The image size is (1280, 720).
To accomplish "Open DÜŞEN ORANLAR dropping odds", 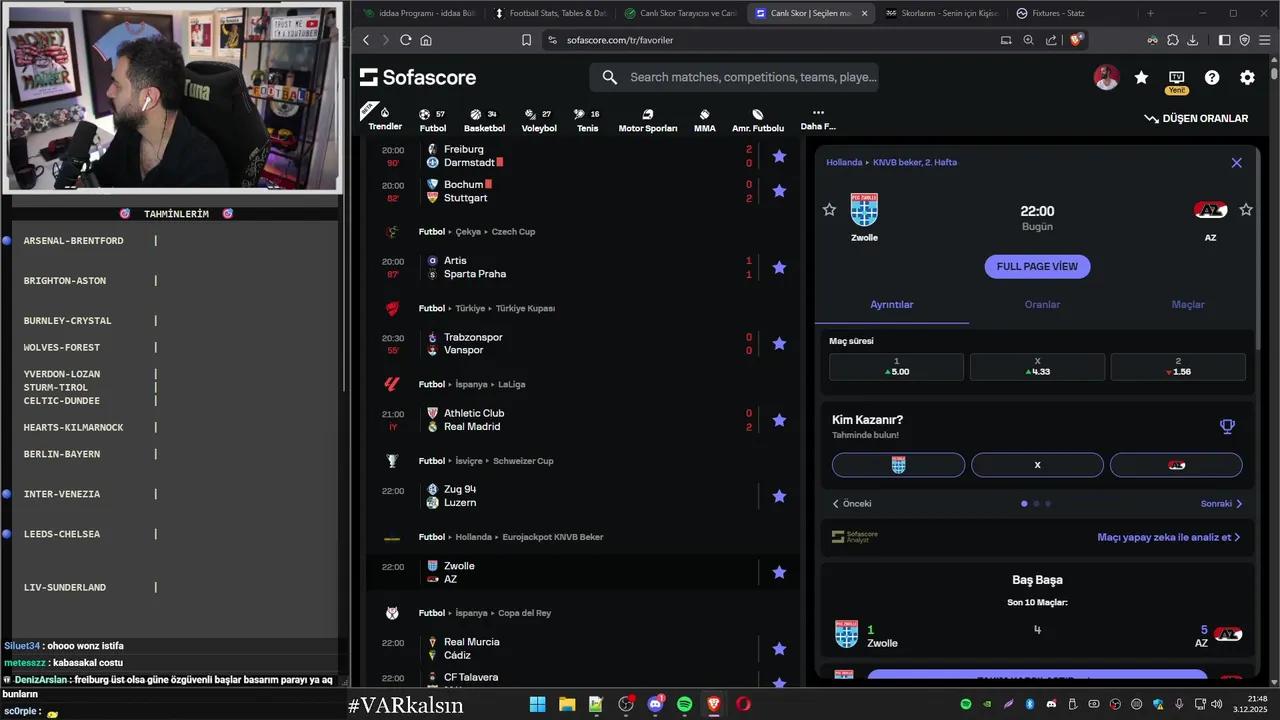I will pyautogui.click(x=1196, y=118).
